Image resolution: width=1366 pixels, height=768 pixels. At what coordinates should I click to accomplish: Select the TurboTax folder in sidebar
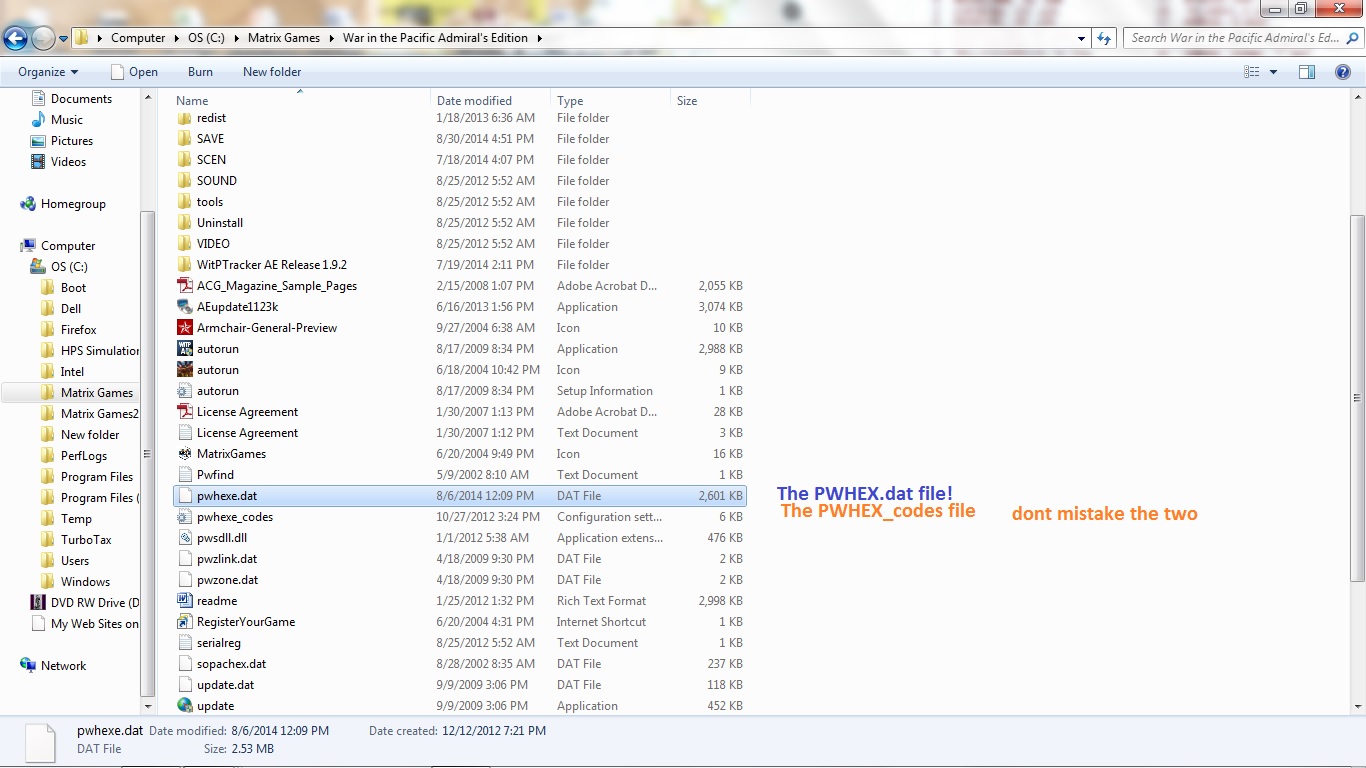(x=76, y=540)
